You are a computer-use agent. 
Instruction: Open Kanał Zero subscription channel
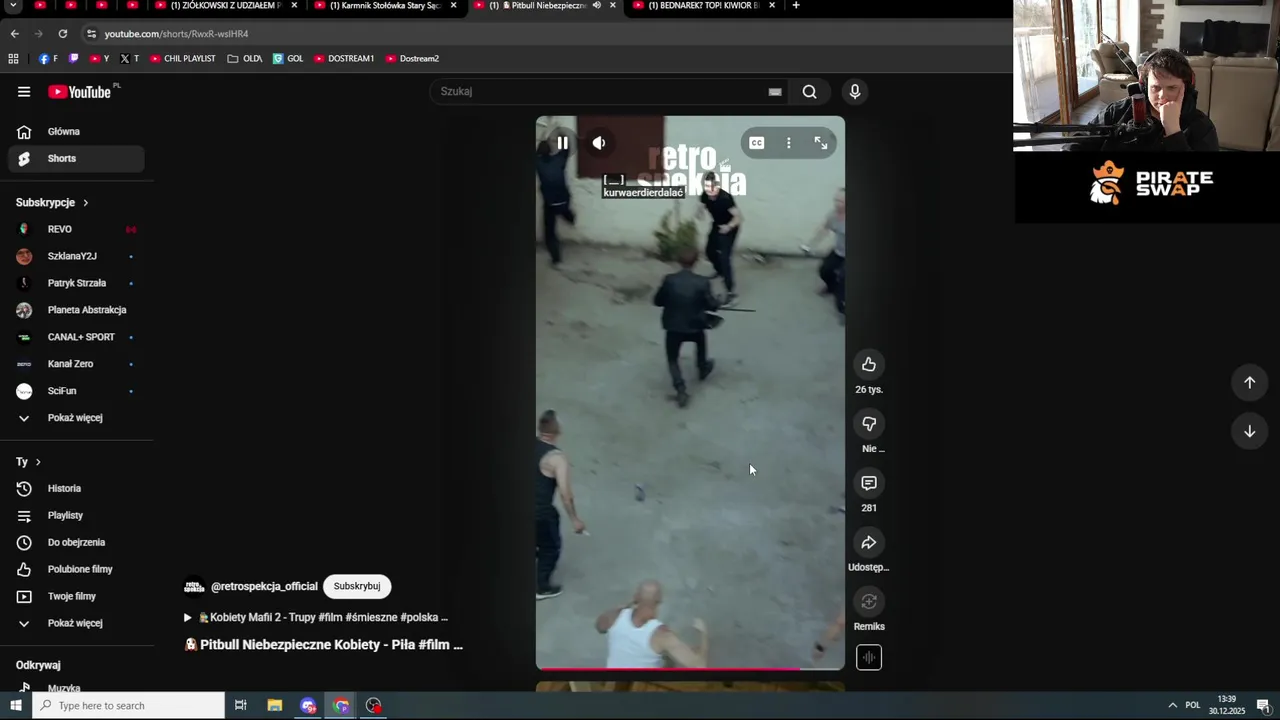(x=76, y=364)
